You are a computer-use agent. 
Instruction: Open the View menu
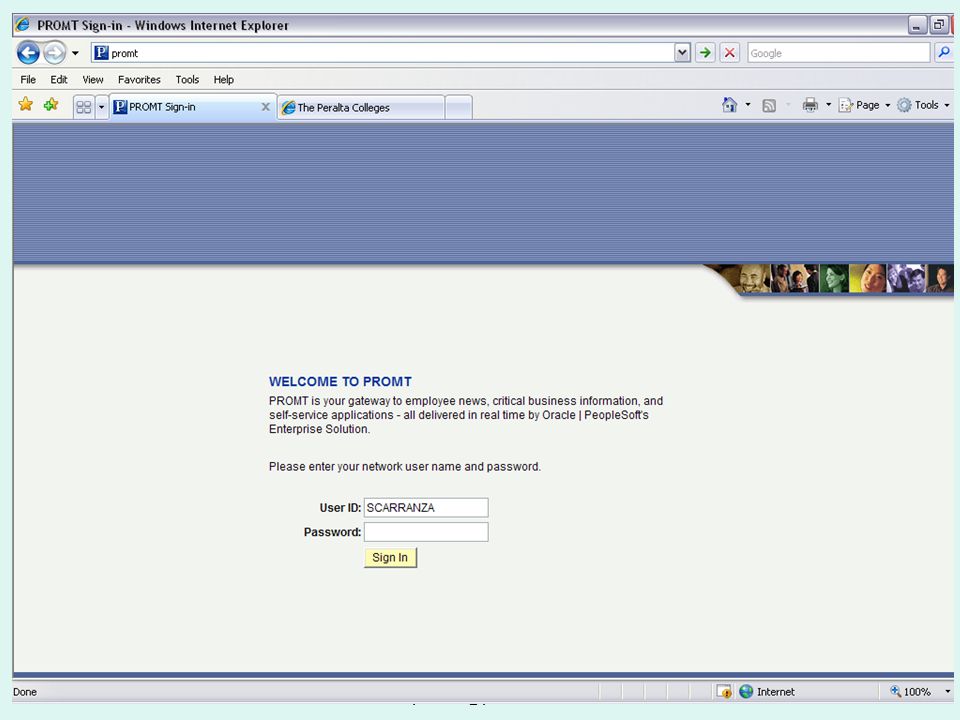93,80
